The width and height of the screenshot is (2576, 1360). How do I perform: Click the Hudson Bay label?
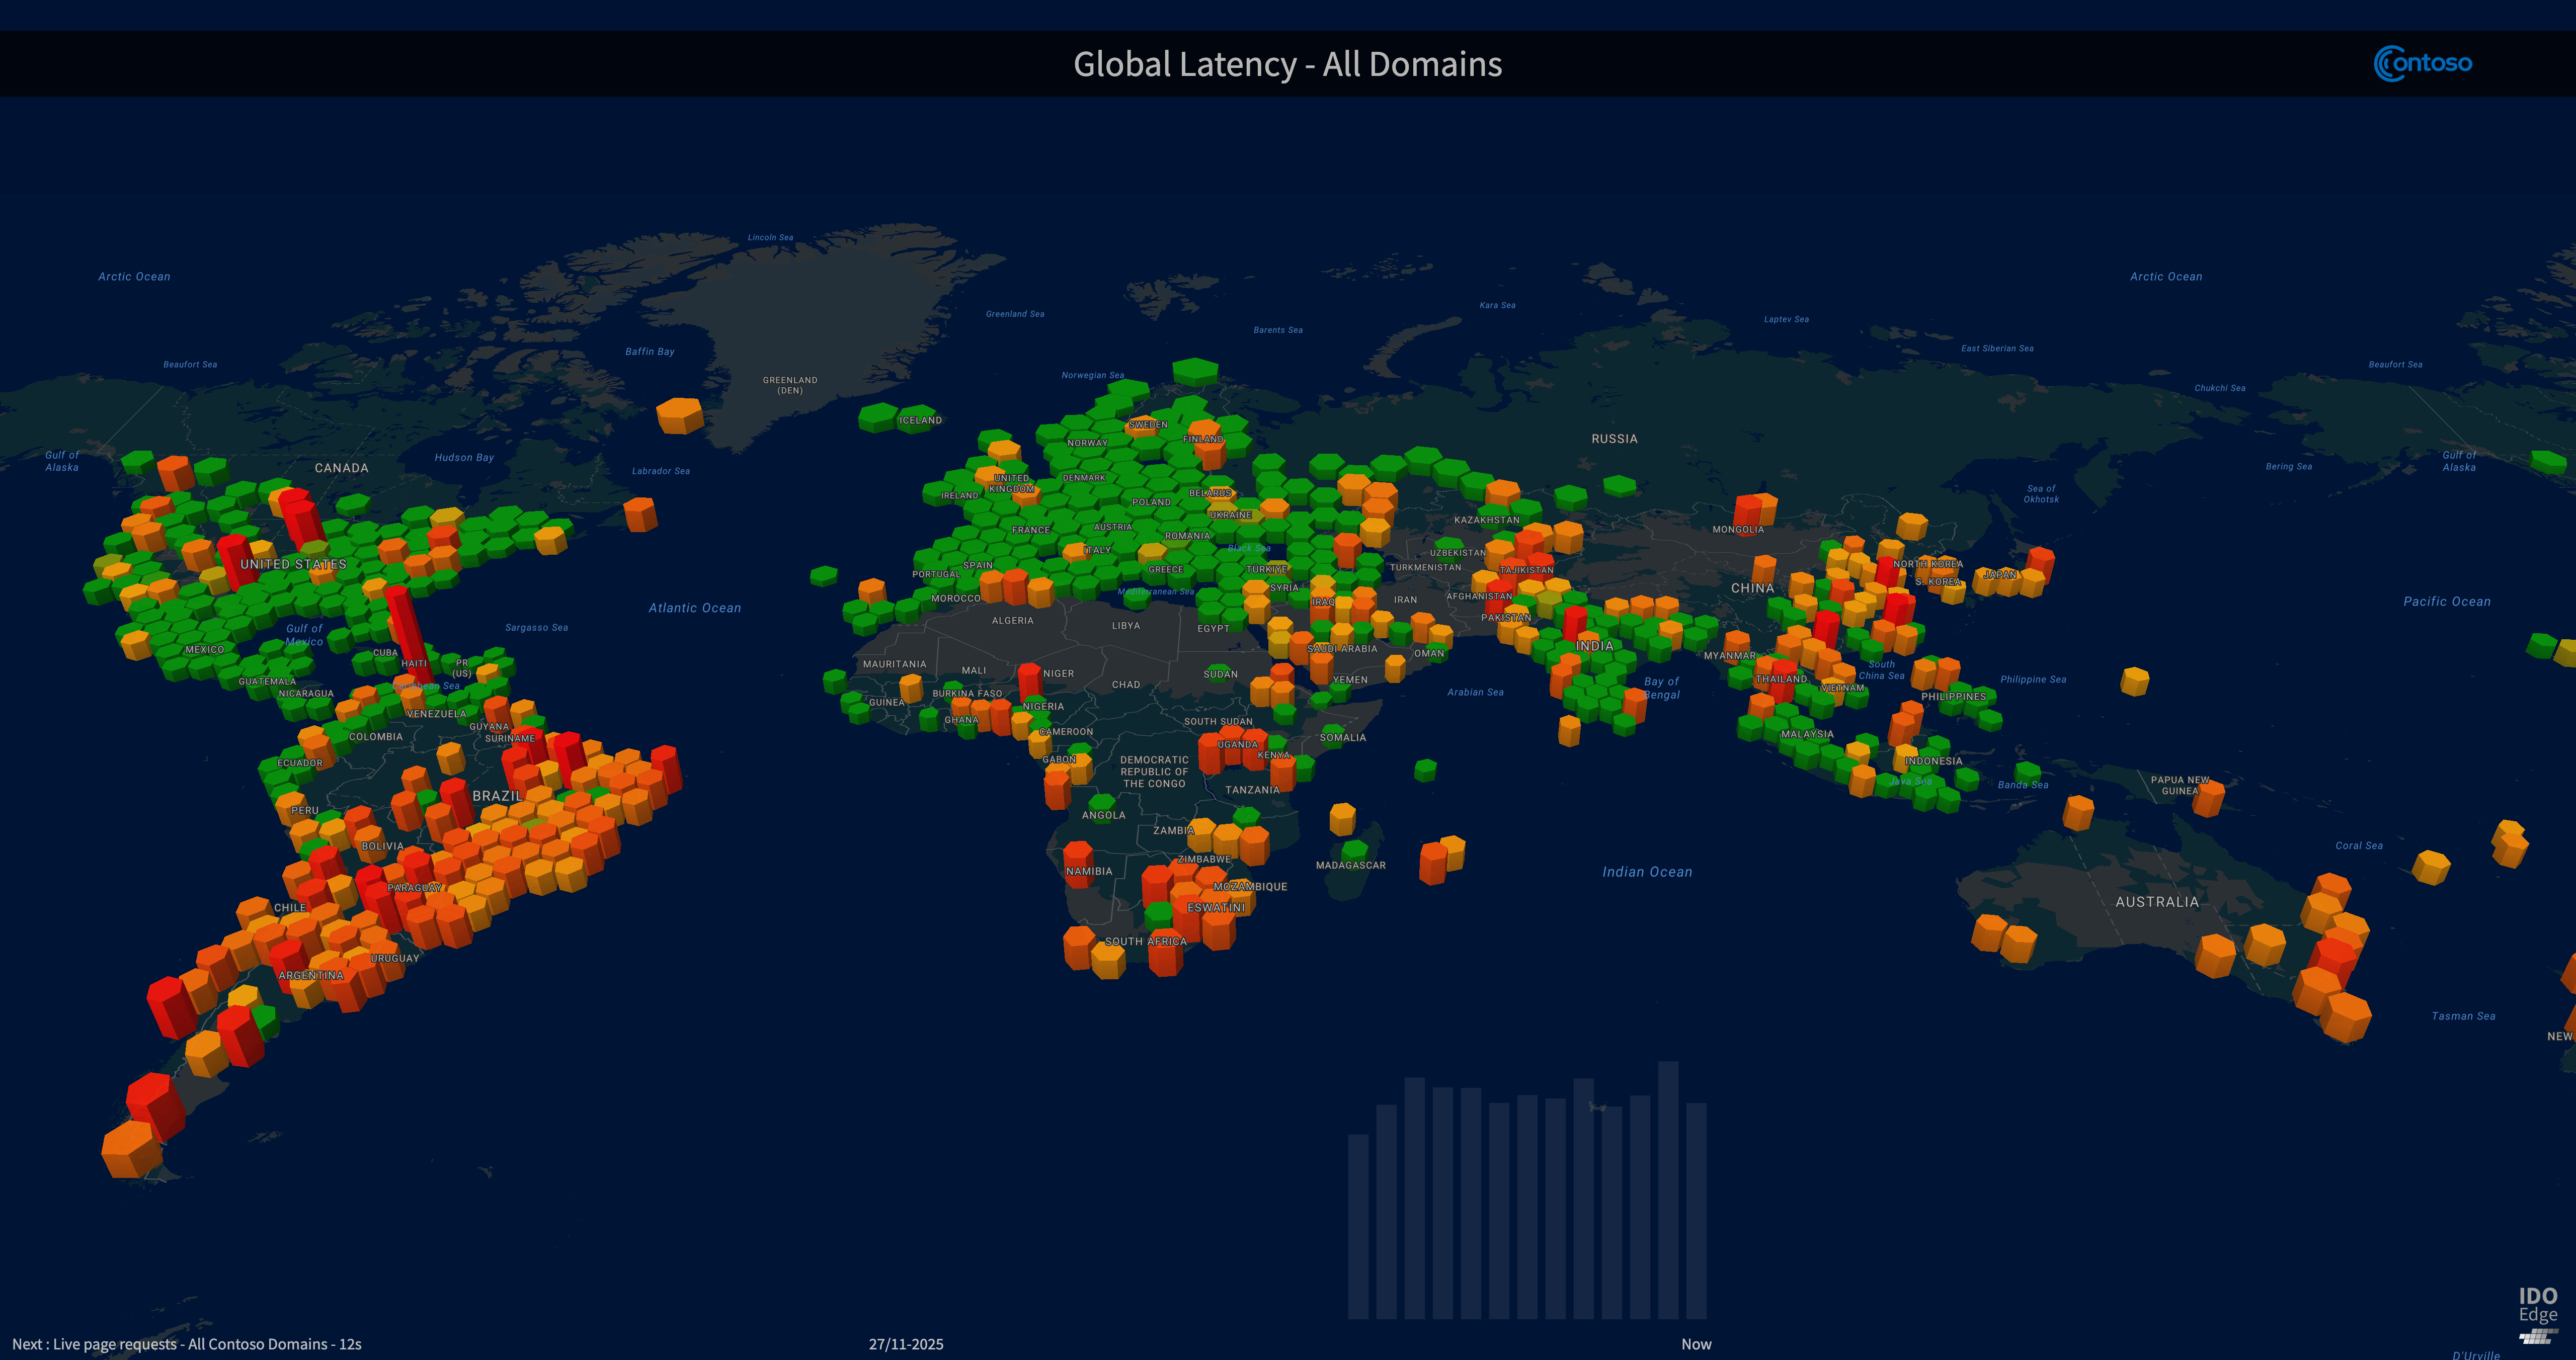464,458
